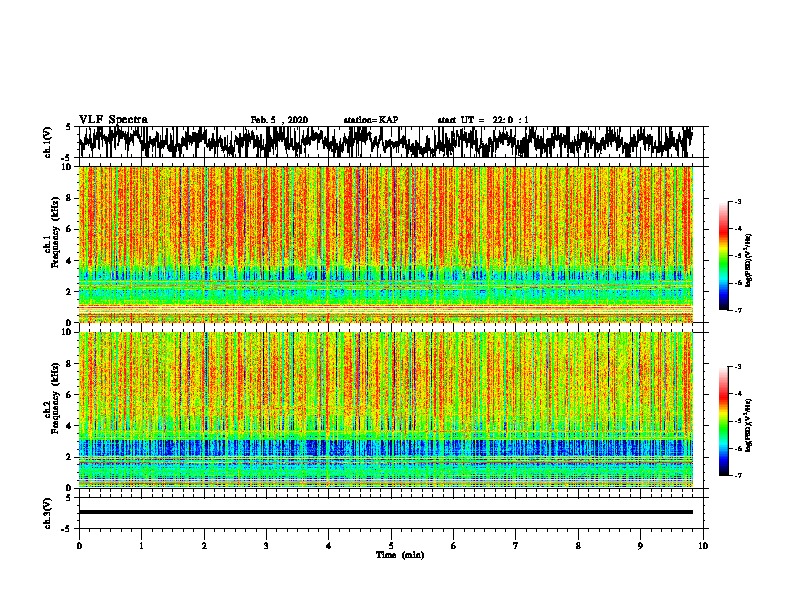
Task: Click the "9" tick on the time axis
Action: pyautogui.click(x=640, y=546)
